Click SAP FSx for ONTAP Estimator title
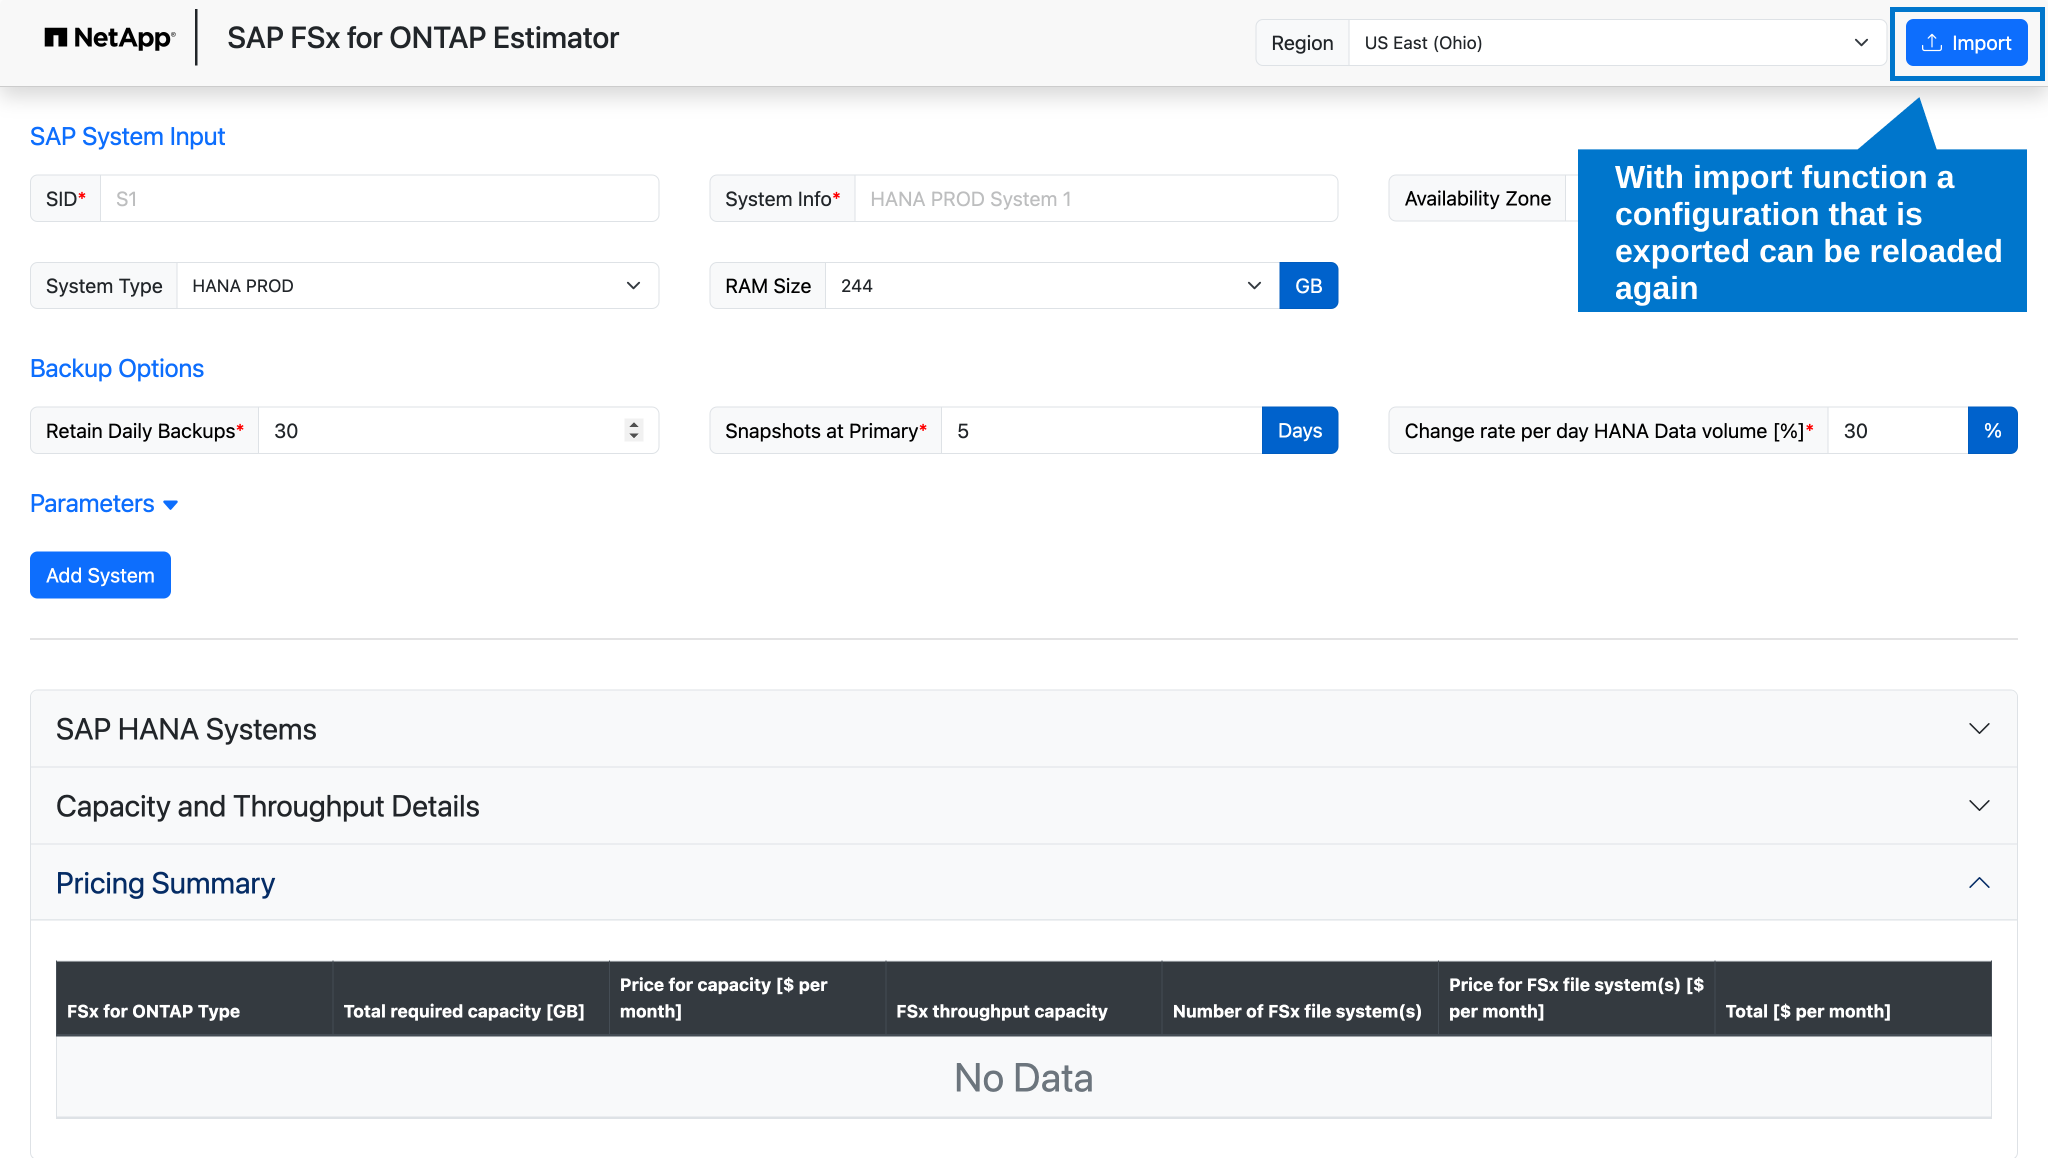Image resolution: width=2048 pixels, height=1158 pixels. click(x=423, y=38)
